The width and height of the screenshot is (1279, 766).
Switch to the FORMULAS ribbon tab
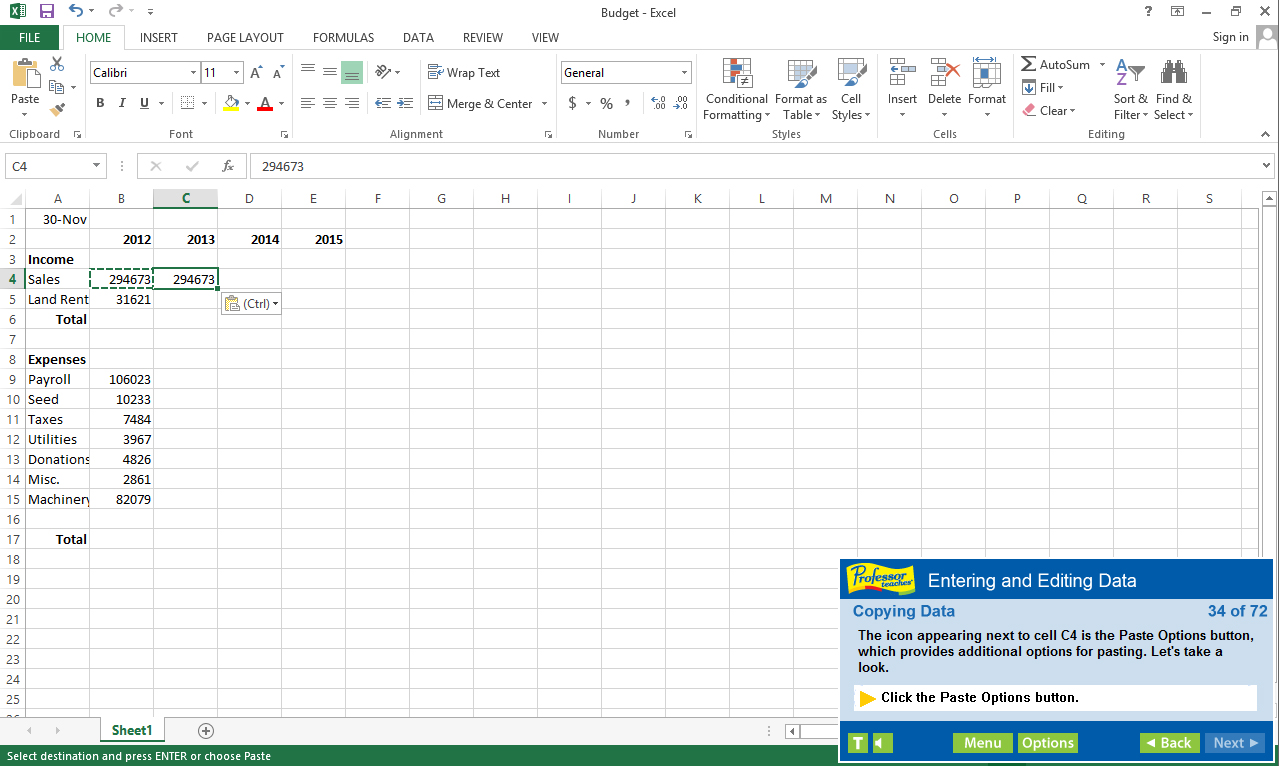coord(343,37)
